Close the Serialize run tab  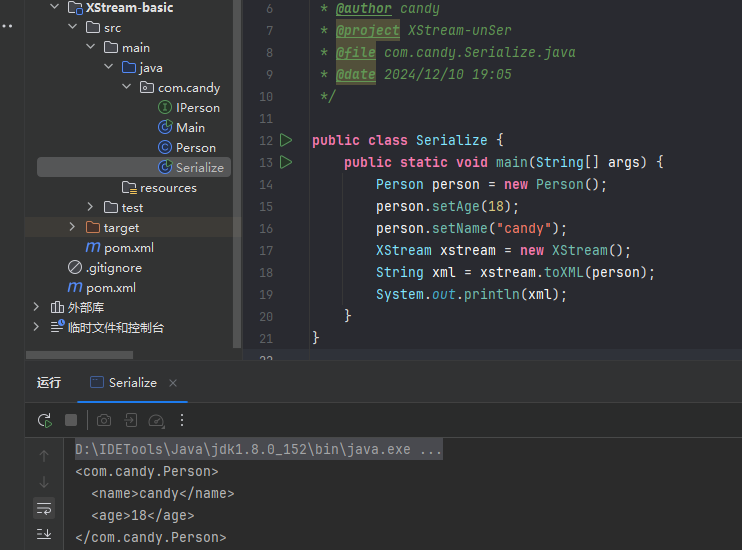pos(173,383)
